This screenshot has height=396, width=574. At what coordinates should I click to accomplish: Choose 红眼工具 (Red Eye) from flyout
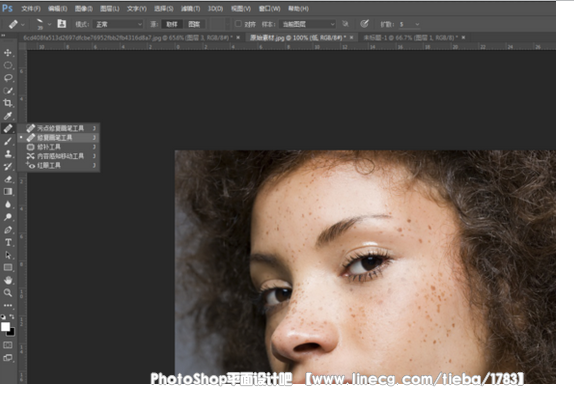coord(59,165)
